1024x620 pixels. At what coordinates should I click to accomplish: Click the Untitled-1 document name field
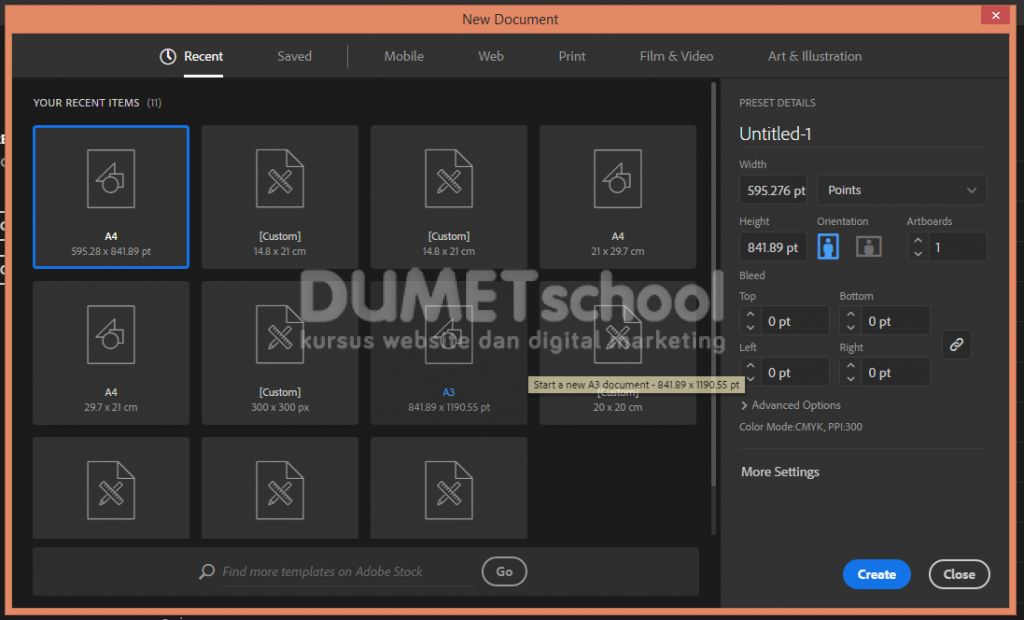(862, 134)
